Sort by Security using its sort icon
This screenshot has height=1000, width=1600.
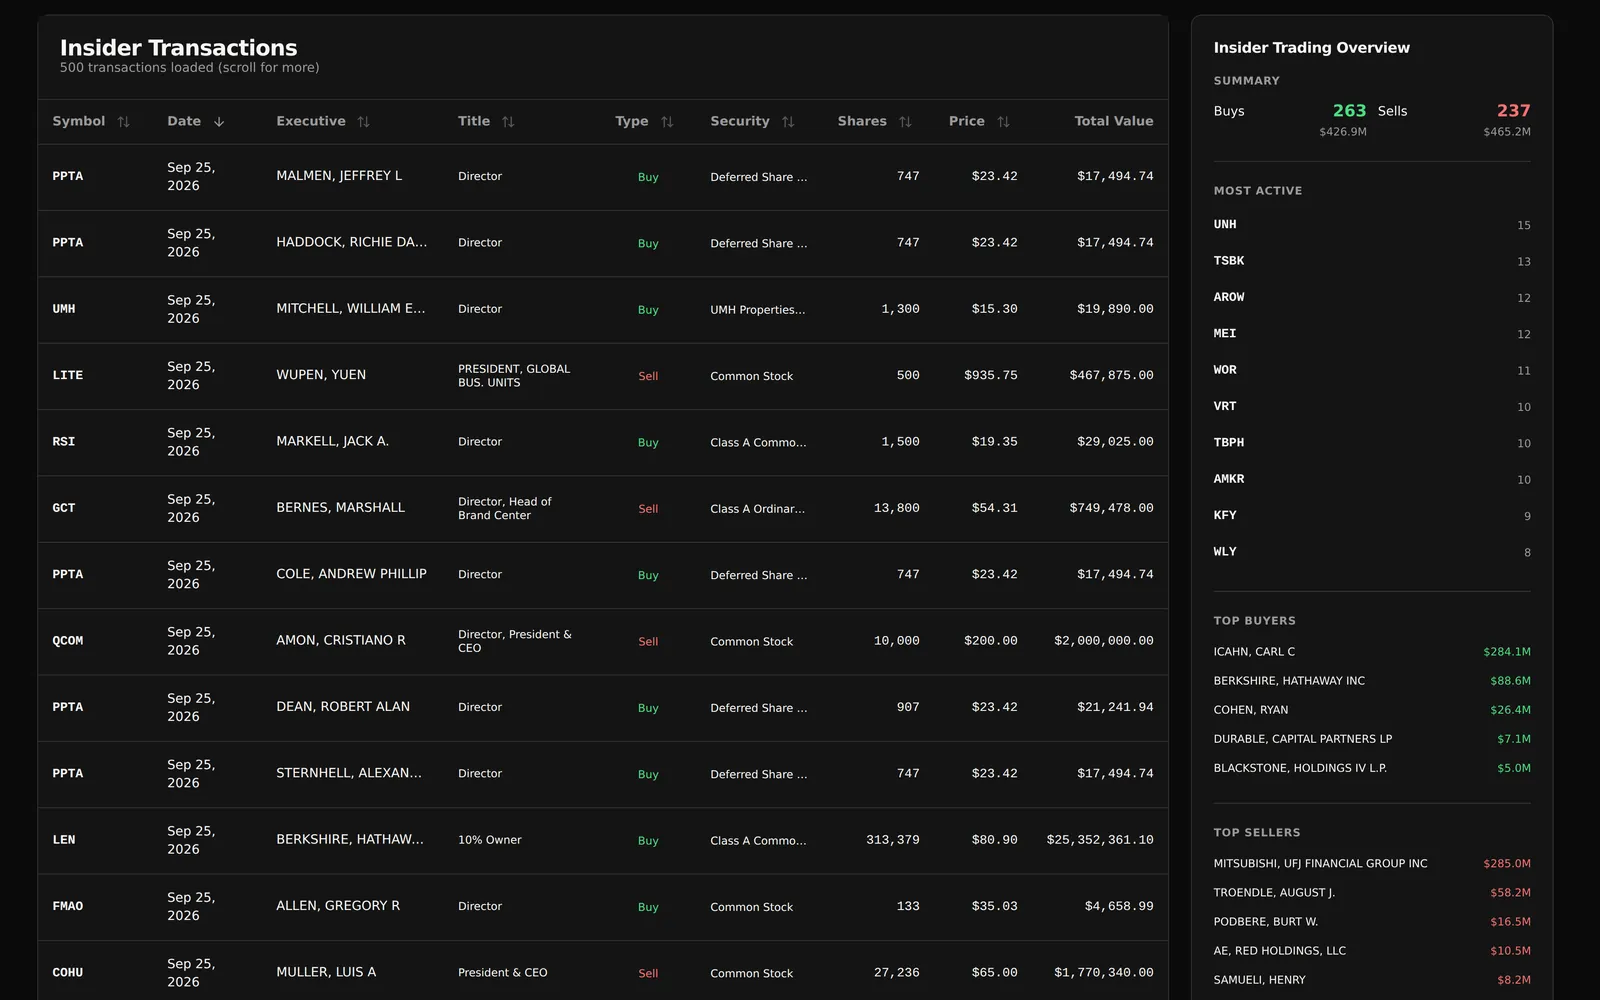788,122
